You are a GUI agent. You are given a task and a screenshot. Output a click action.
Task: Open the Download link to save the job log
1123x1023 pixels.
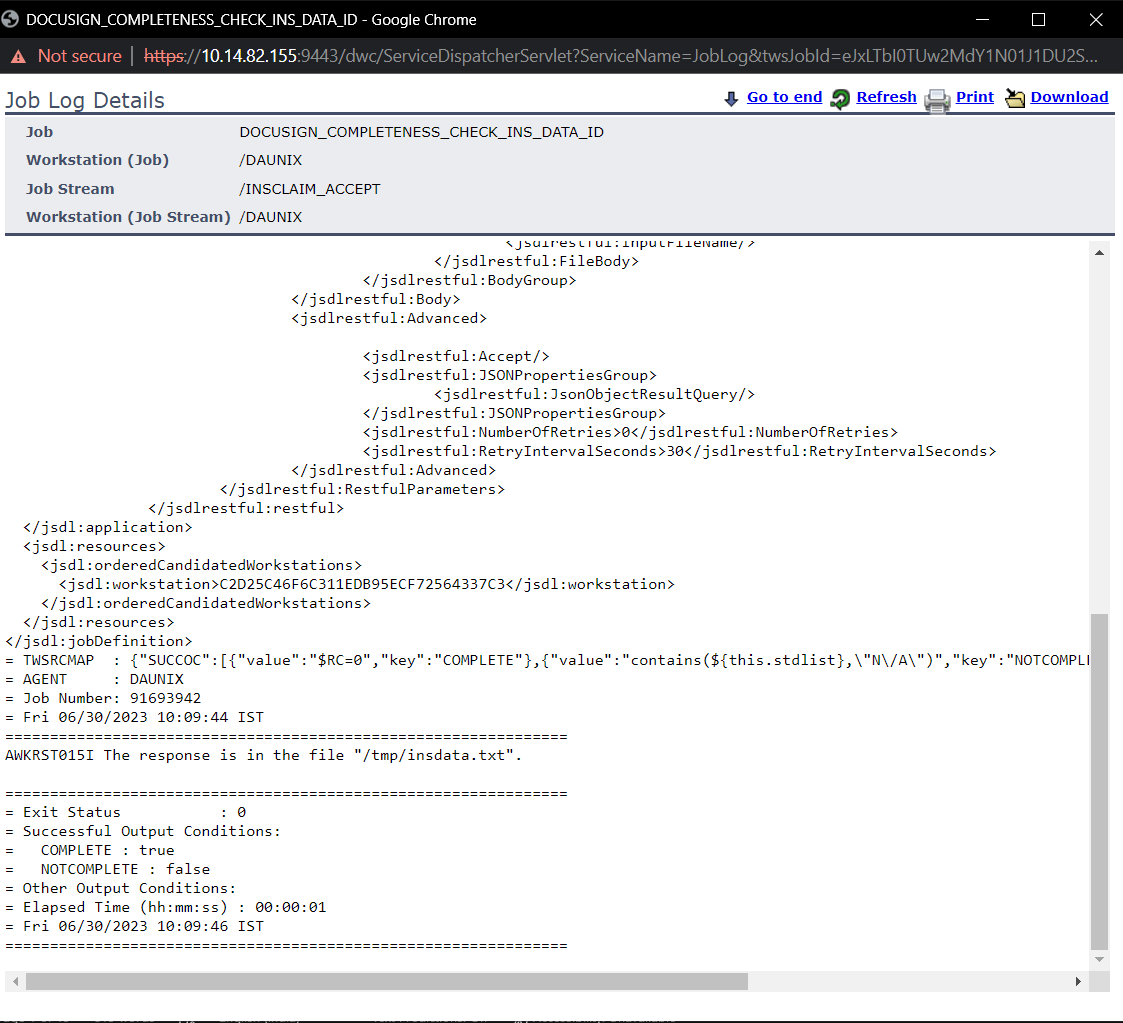tap(1070, 97)
